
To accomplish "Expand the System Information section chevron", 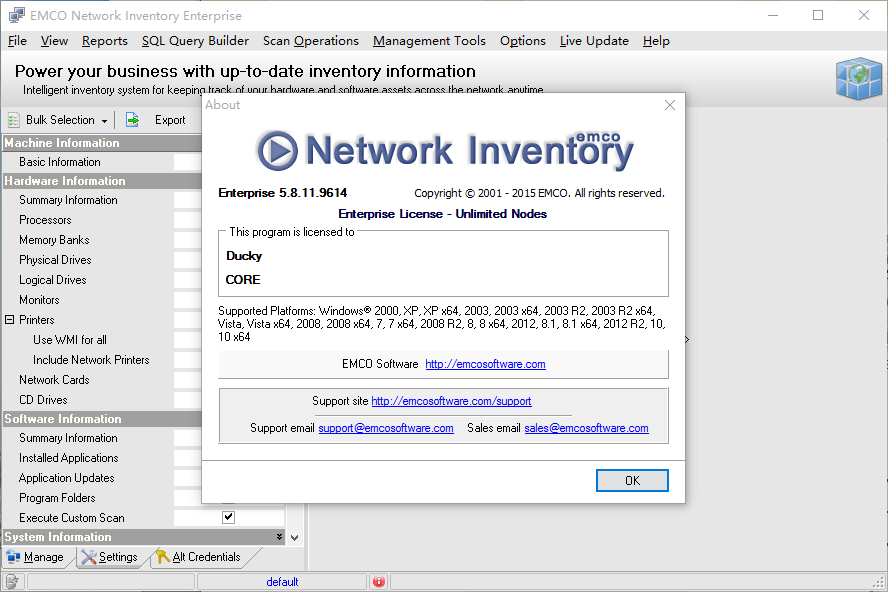I will [279, 537].
